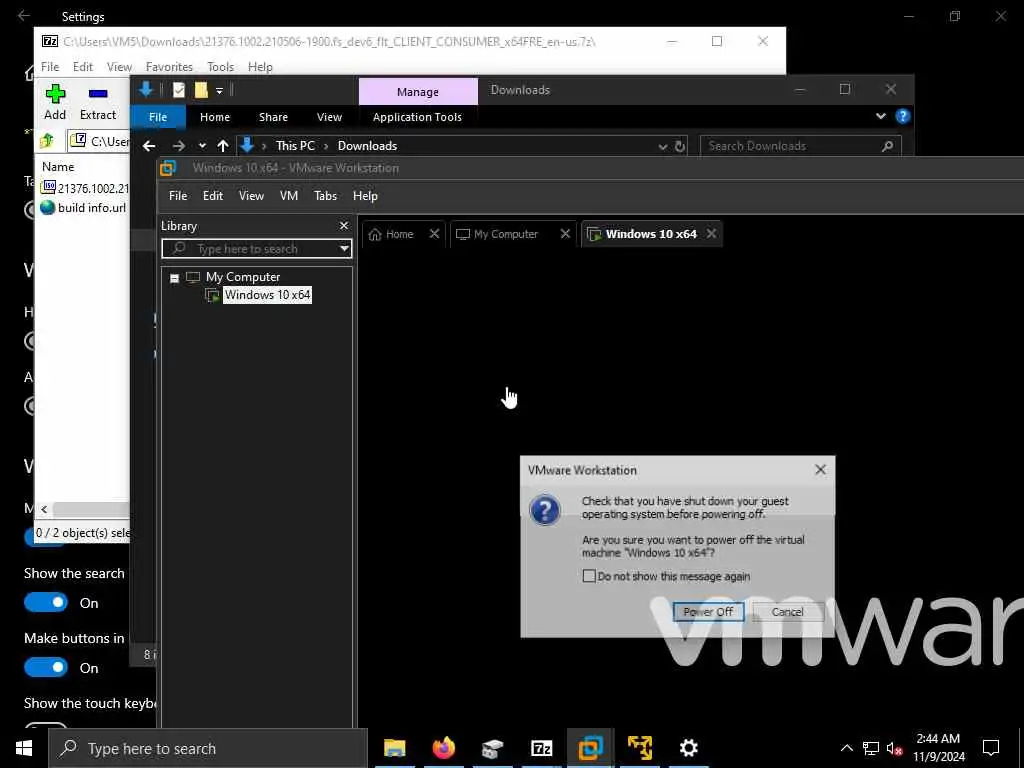1024x768 pixels.
Task: Close the My Computer tab
Action: point(565,234)
